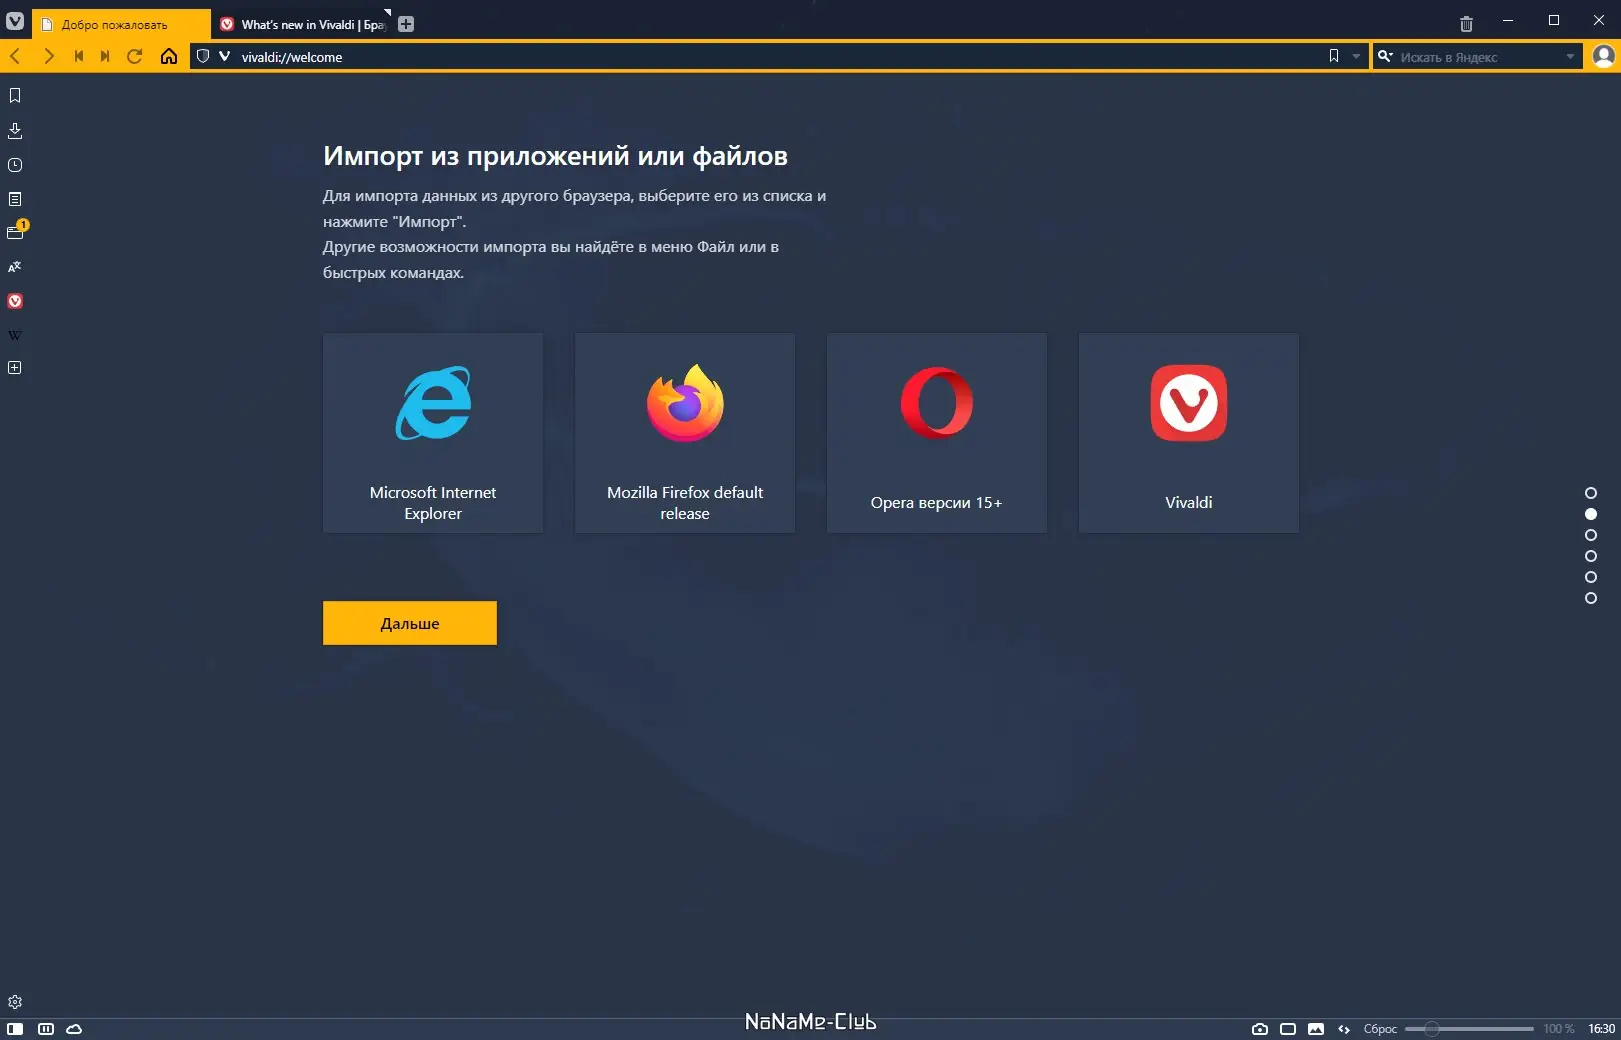Open the tab tiling icon in status bar
Viewport: 1621px width, 1040px height.
pyautogui.click(x=46, y=1029)
